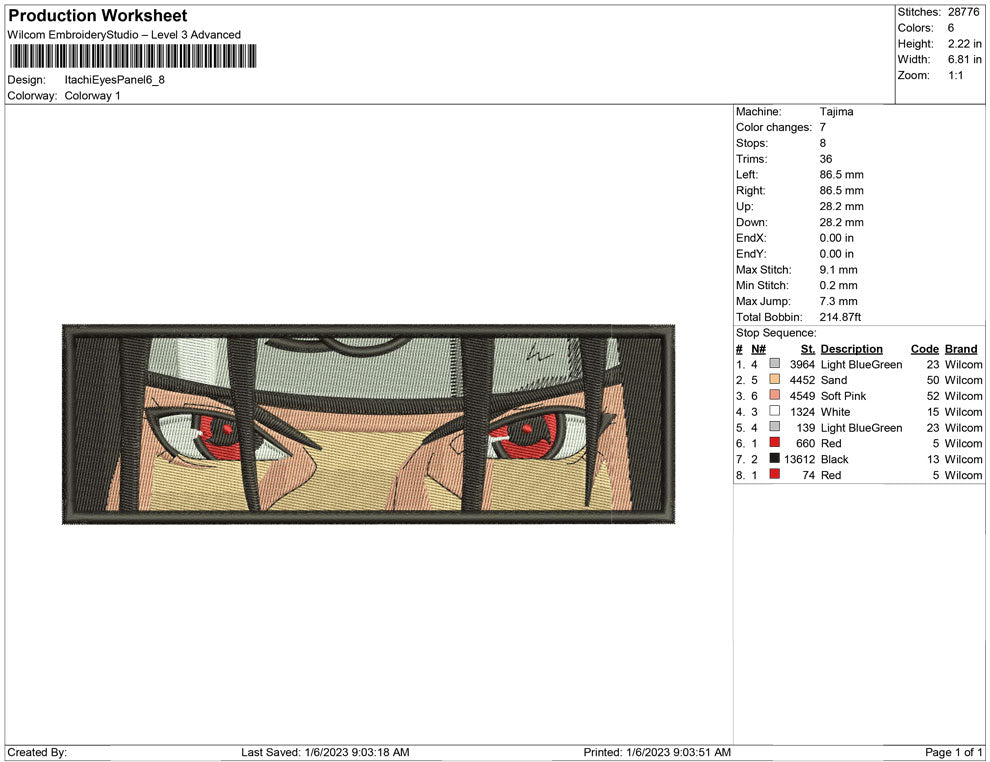990x762 pixels.
Task: Click the Total Bobbin value 214.87ft
Action: click(839, 317)
